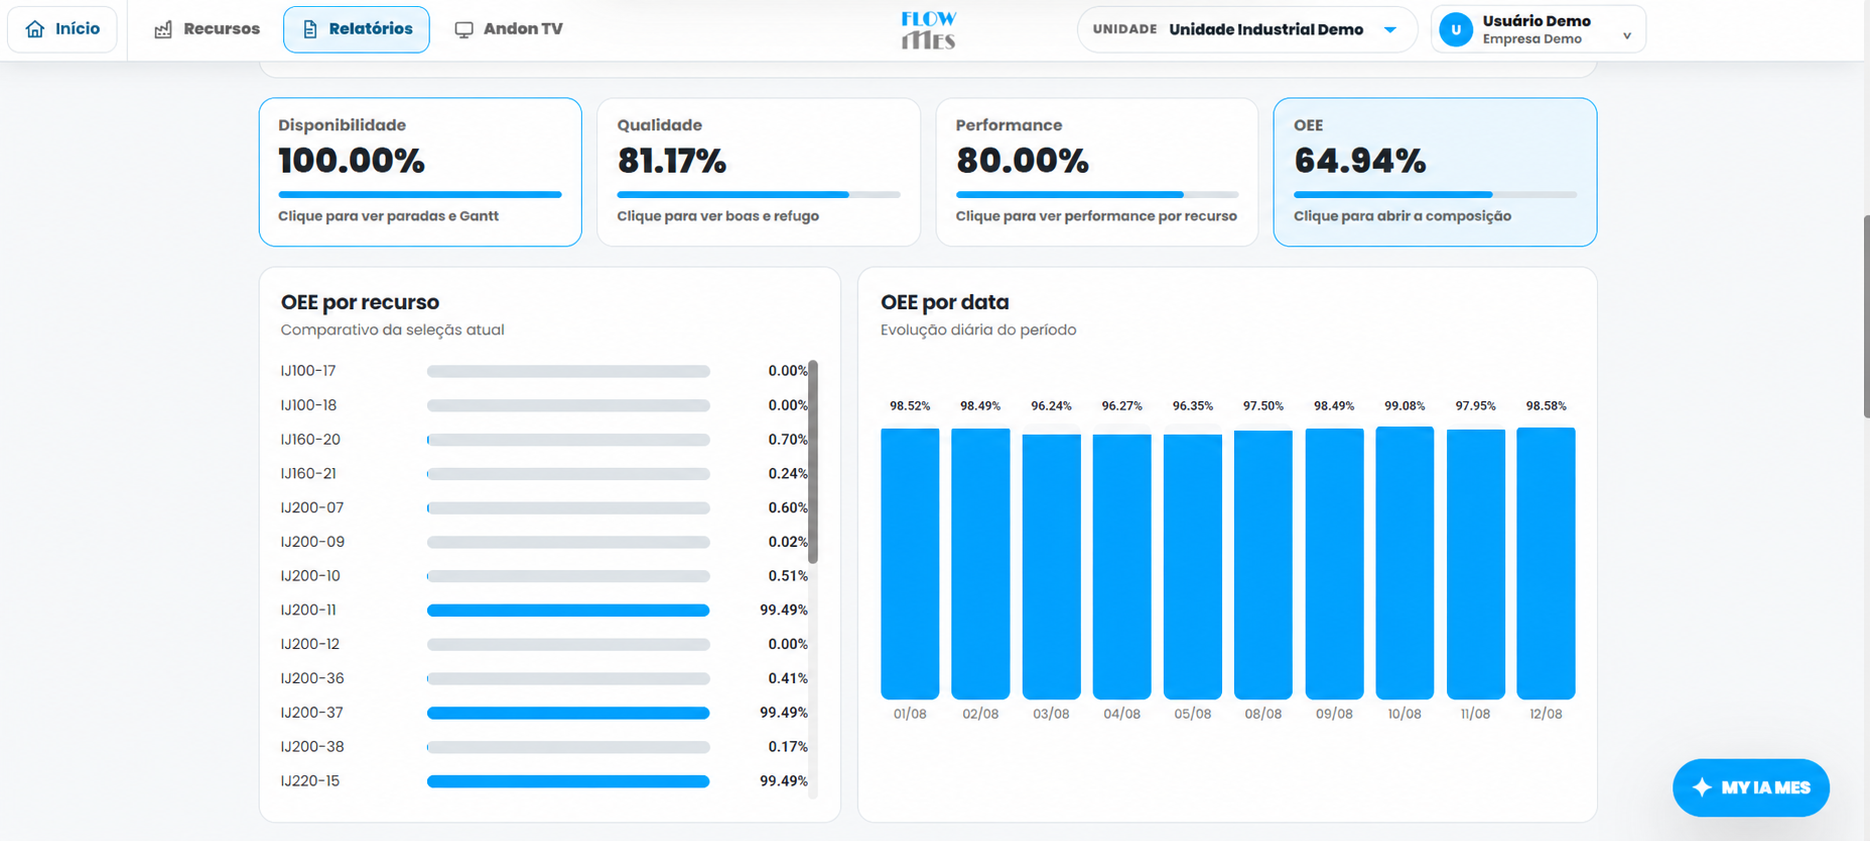Click the Flow MES logo
The width and height of the screenshot is (1870, 841).
(x=928, y=30)
